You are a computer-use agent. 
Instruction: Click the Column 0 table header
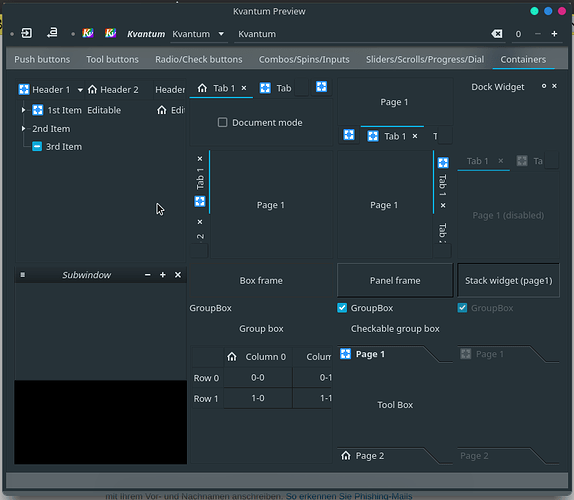[258, 357]
